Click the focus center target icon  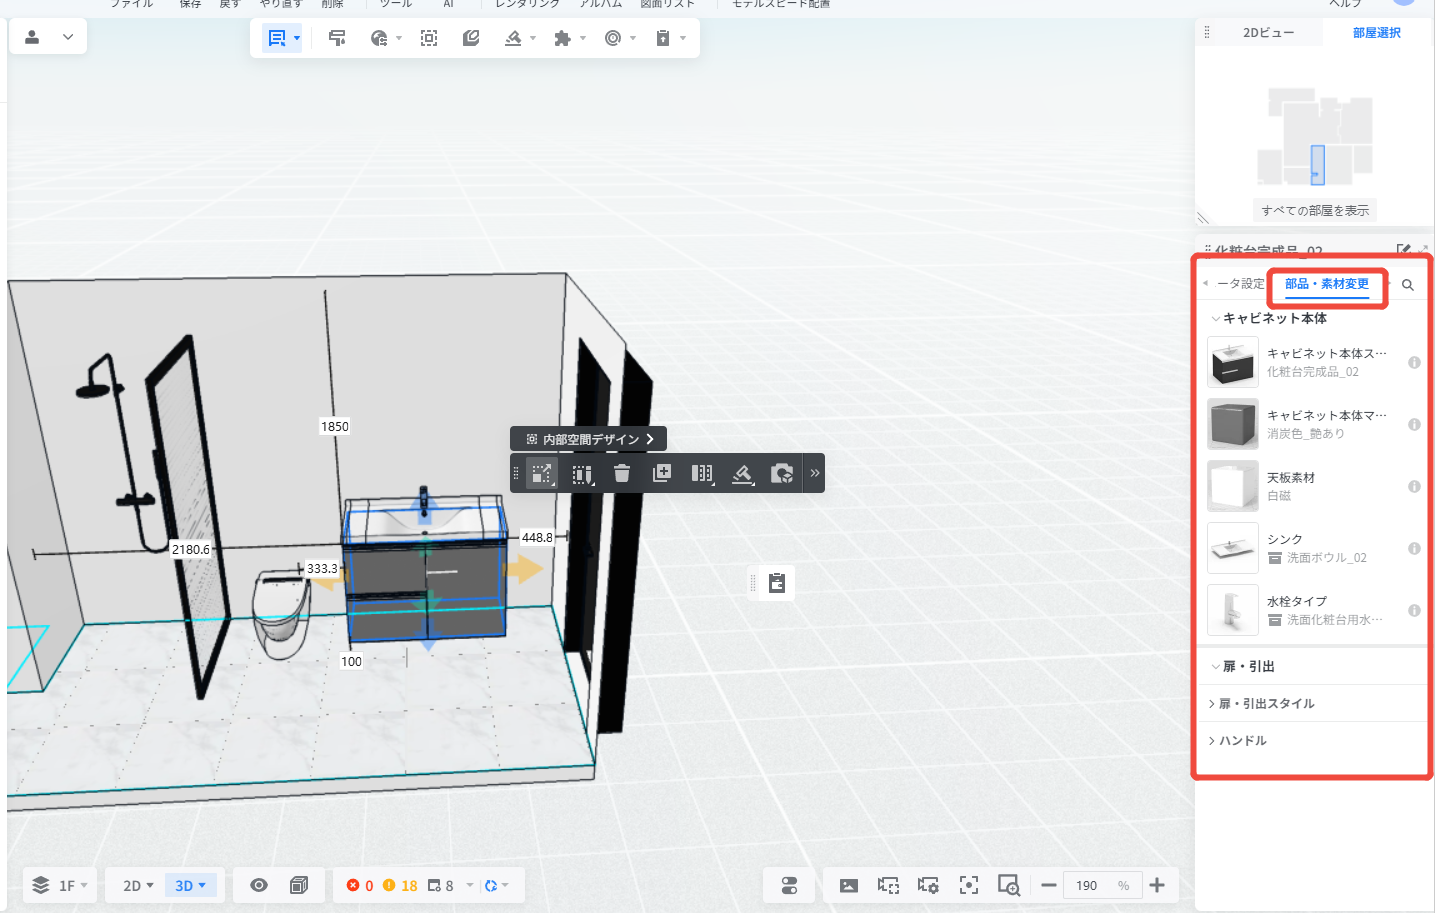pyautogui.click(x=968, y=885)
